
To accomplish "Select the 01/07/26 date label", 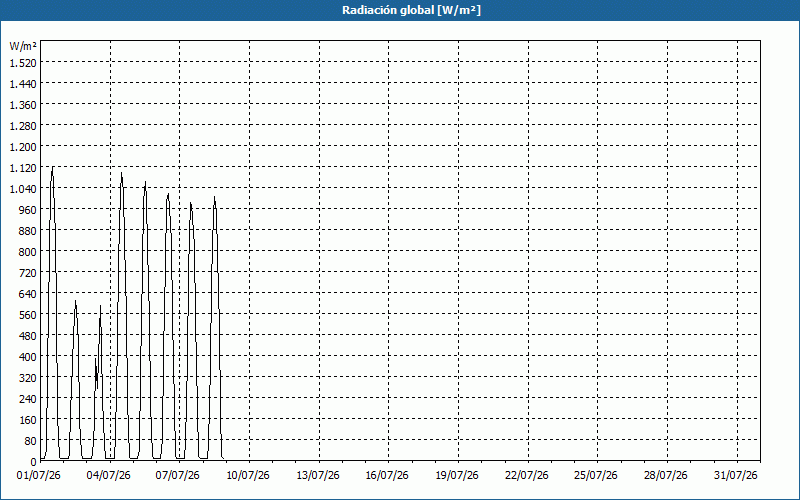I will pyautogui.click(x=39, y=476).
